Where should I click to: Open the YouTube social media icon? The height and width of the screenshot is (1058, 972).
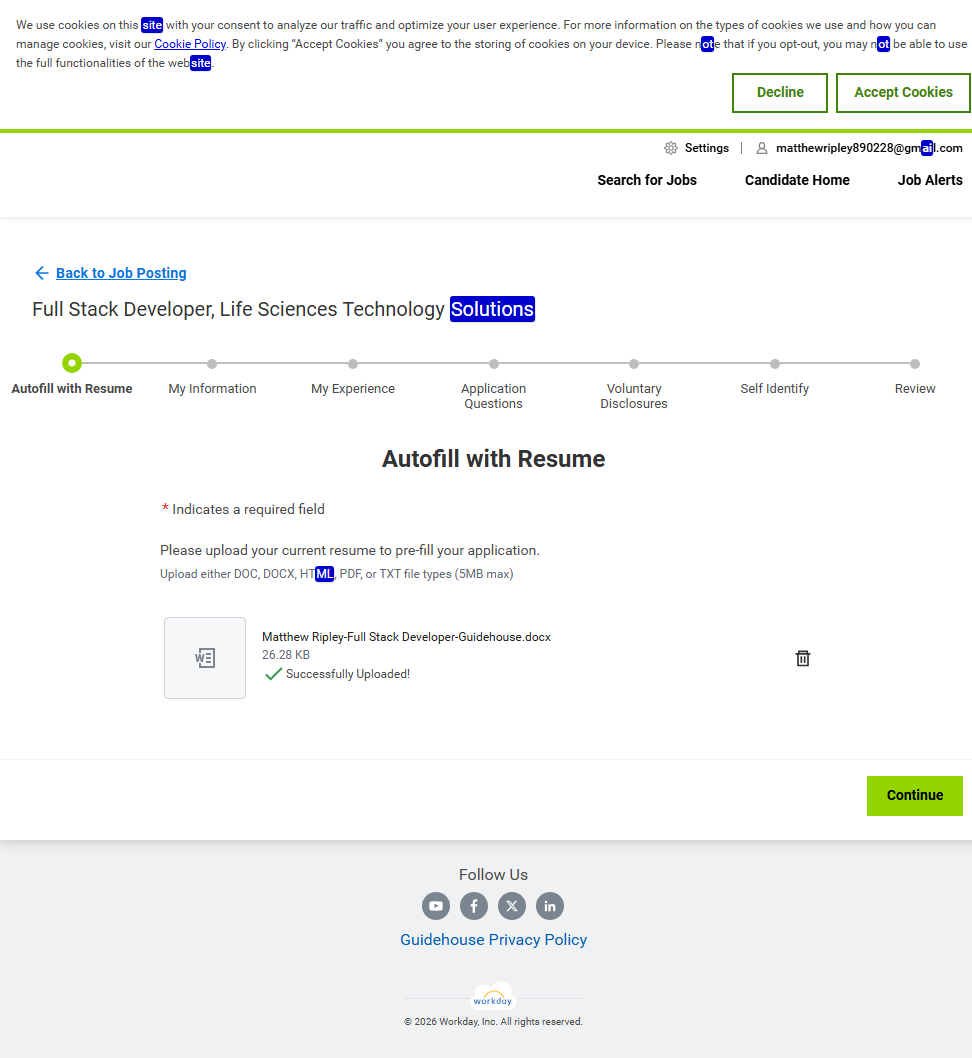click(x=436, y=906)
